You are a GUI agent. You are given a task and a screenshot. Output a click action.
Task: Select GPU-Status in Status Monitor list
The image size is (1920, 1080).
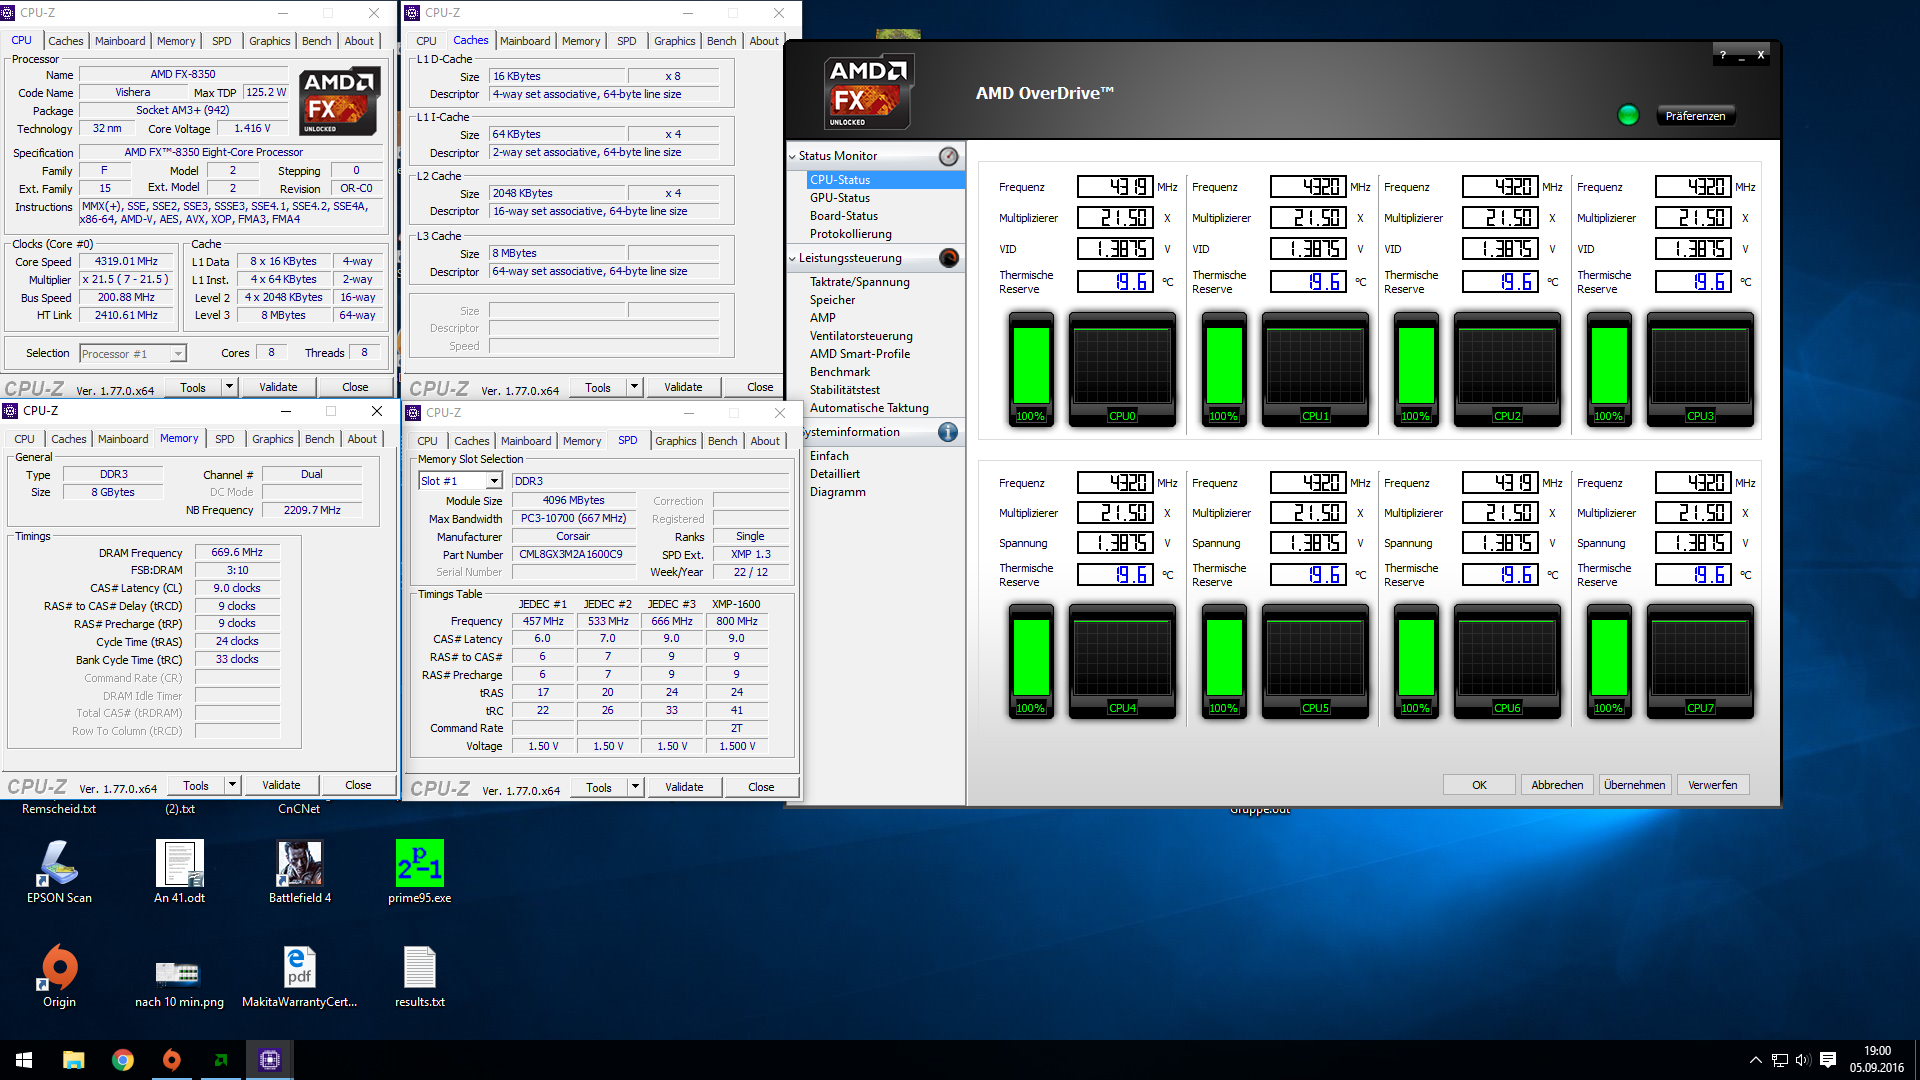839,198
